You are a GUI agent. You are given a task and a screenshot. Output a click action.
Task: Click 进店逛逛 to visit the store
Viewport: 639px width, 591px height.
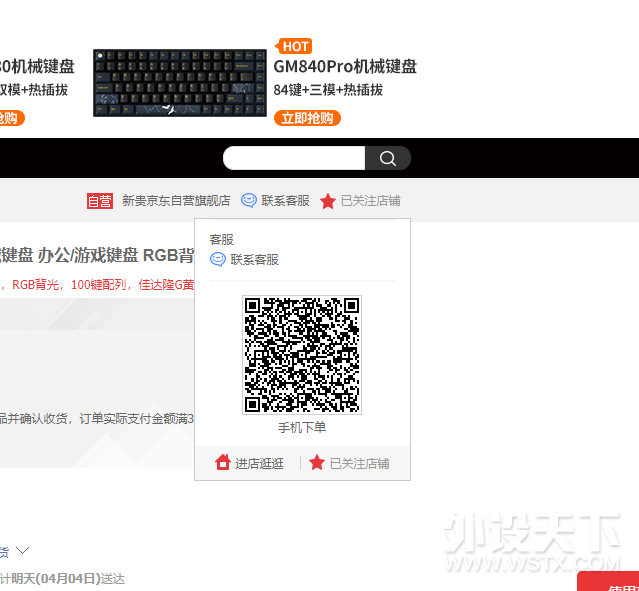tap(260, 463)
